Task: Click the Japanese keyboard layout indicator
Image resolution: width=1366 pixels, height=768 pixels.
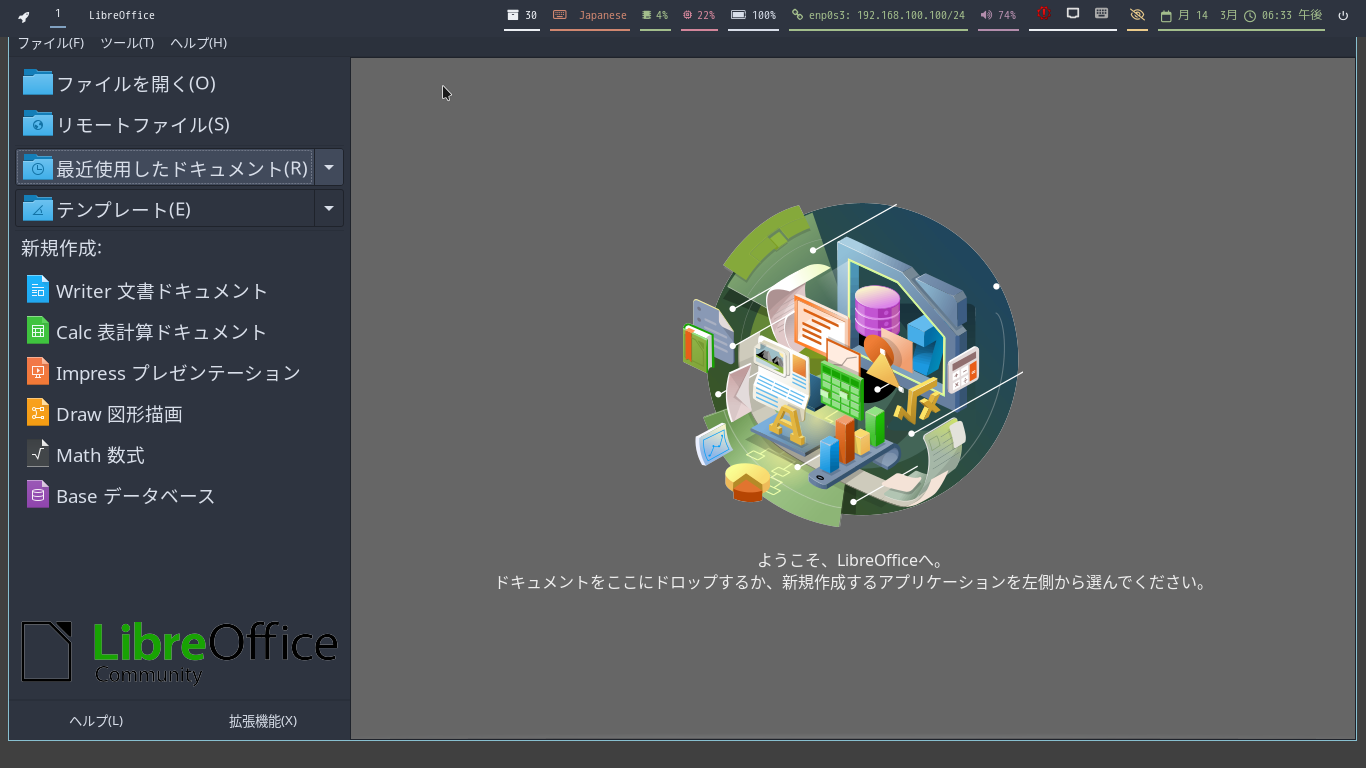Action: coord(590,15)
